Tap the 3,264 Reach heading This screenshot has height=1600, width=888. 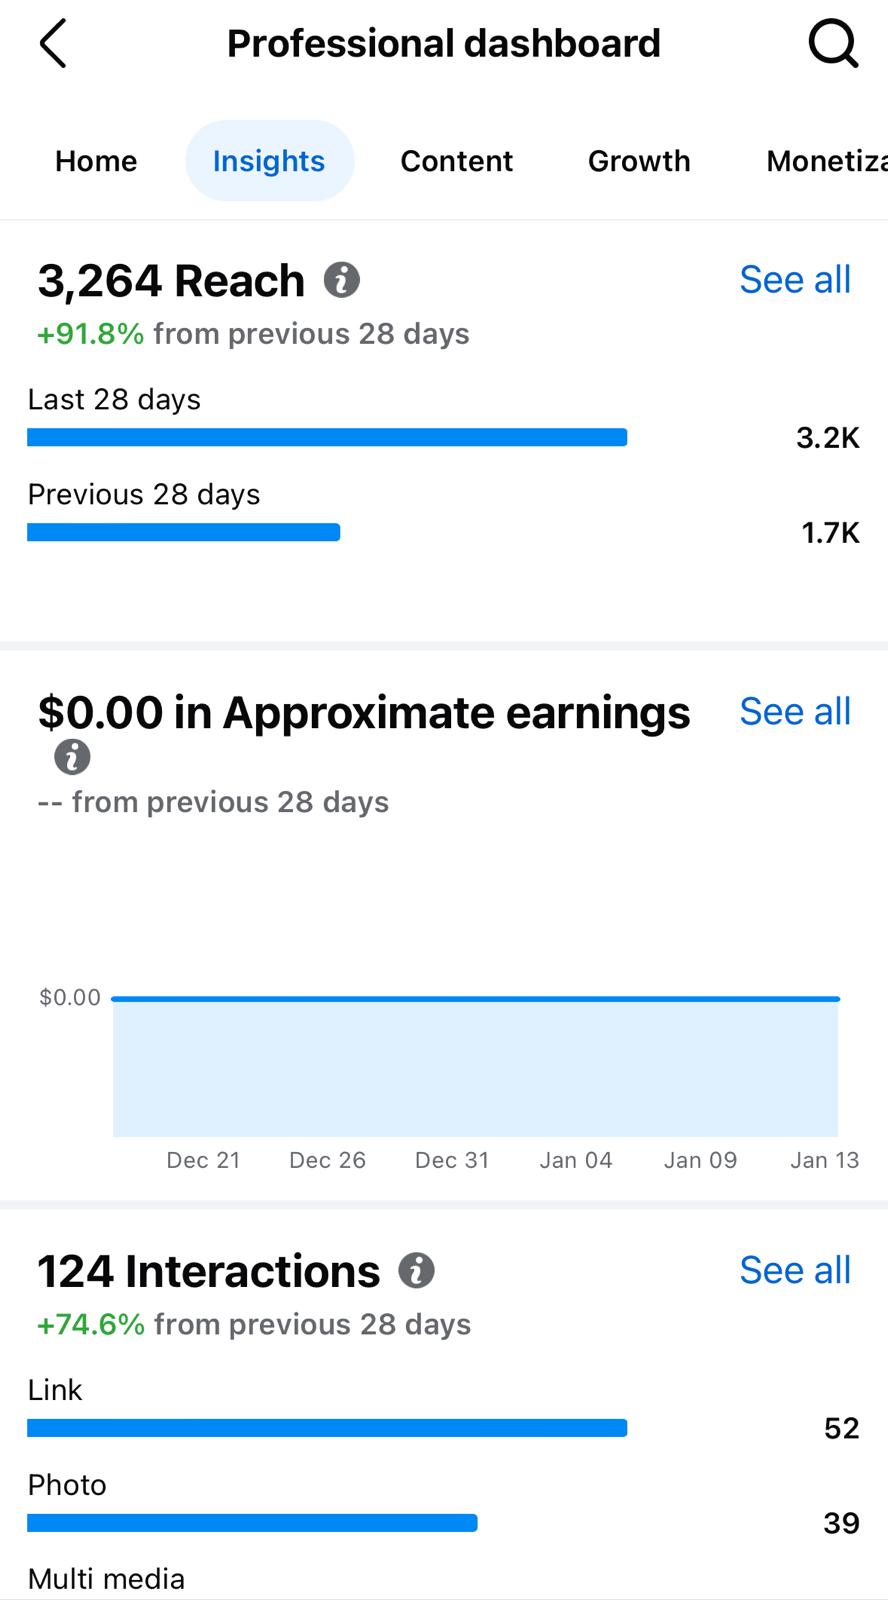[171, 281]
